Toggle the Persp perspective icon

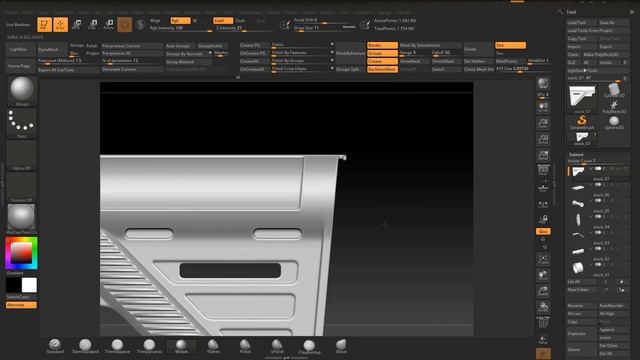point(543,170)
